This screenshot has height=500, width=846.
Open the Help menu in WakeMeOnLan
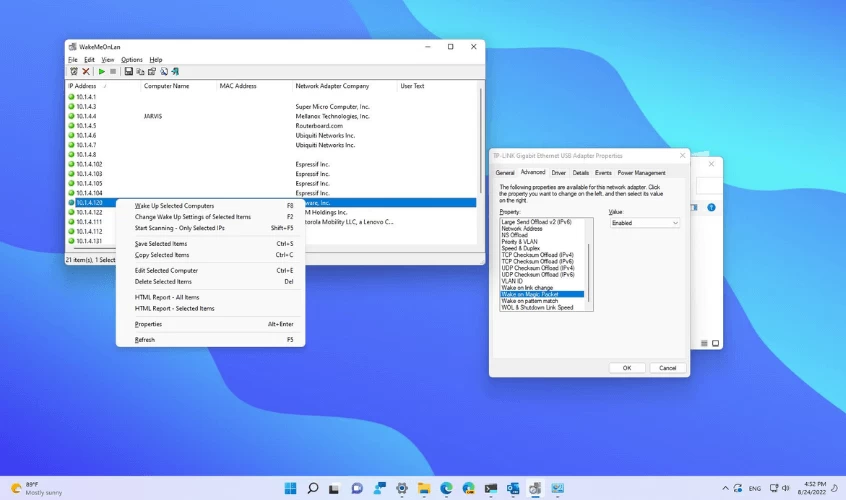[156, 59]
